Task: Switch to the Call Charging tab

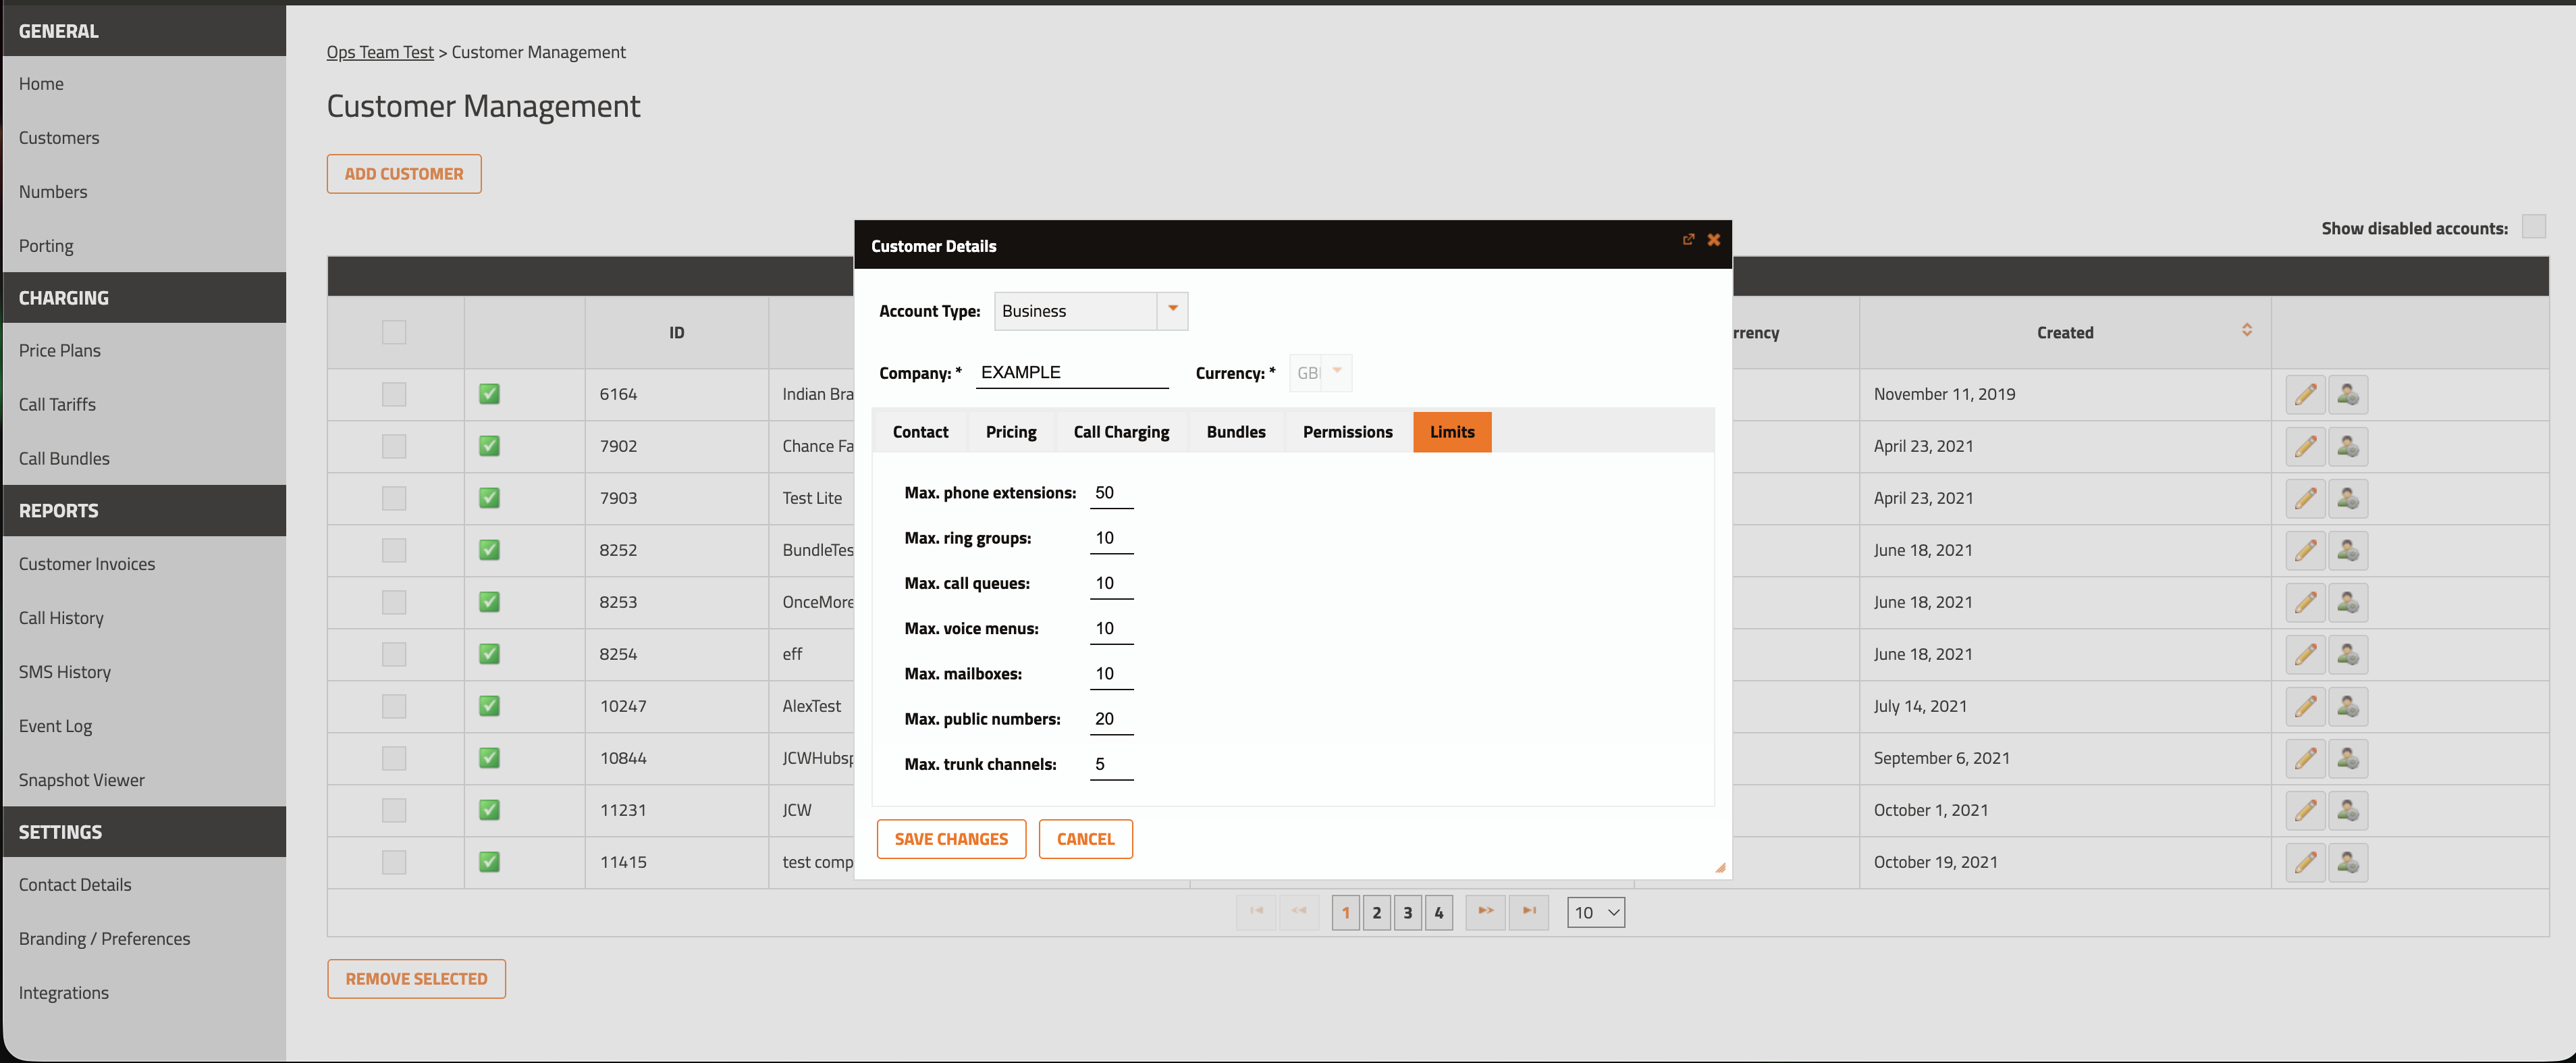Action: [x=1121, y=432]
